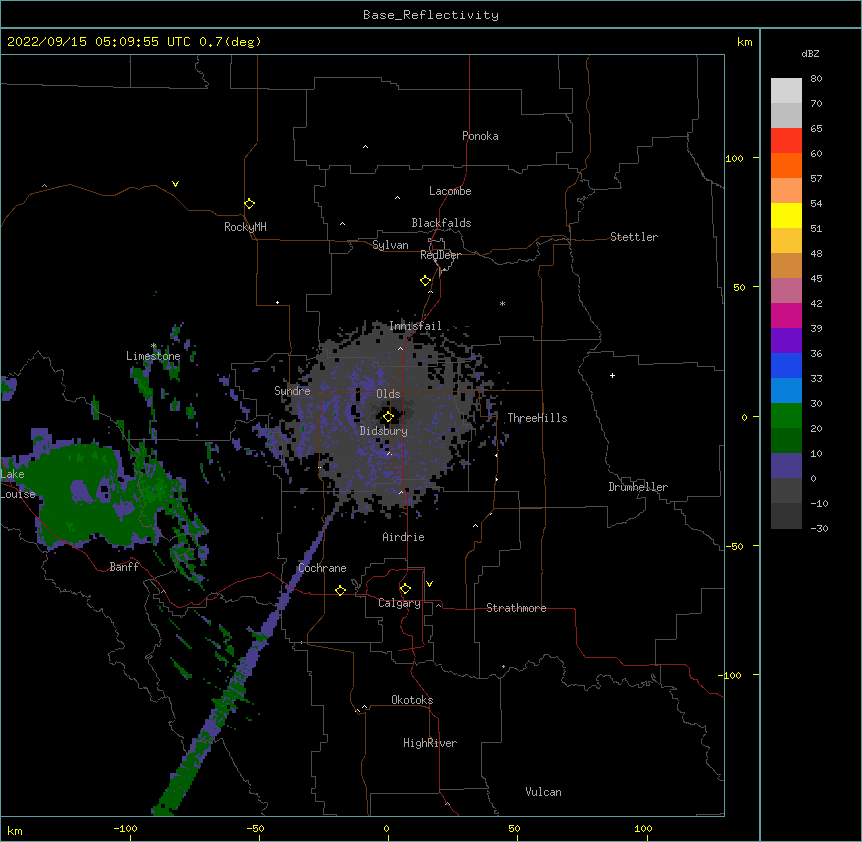Choose the blue 33–36 dBZ swatch

(786, 366)
